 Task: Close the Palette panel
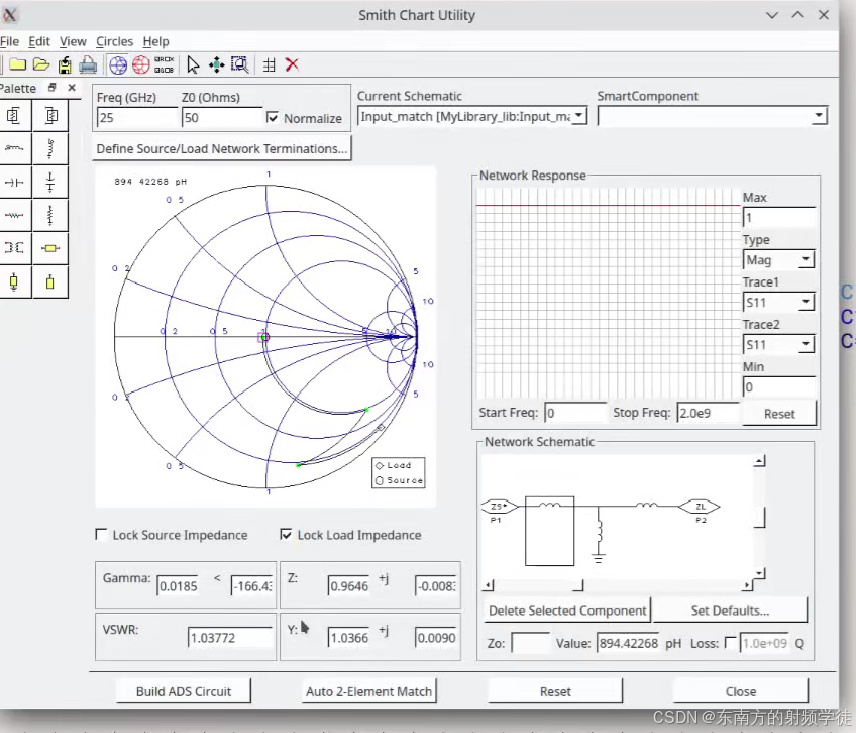point(72,87)
